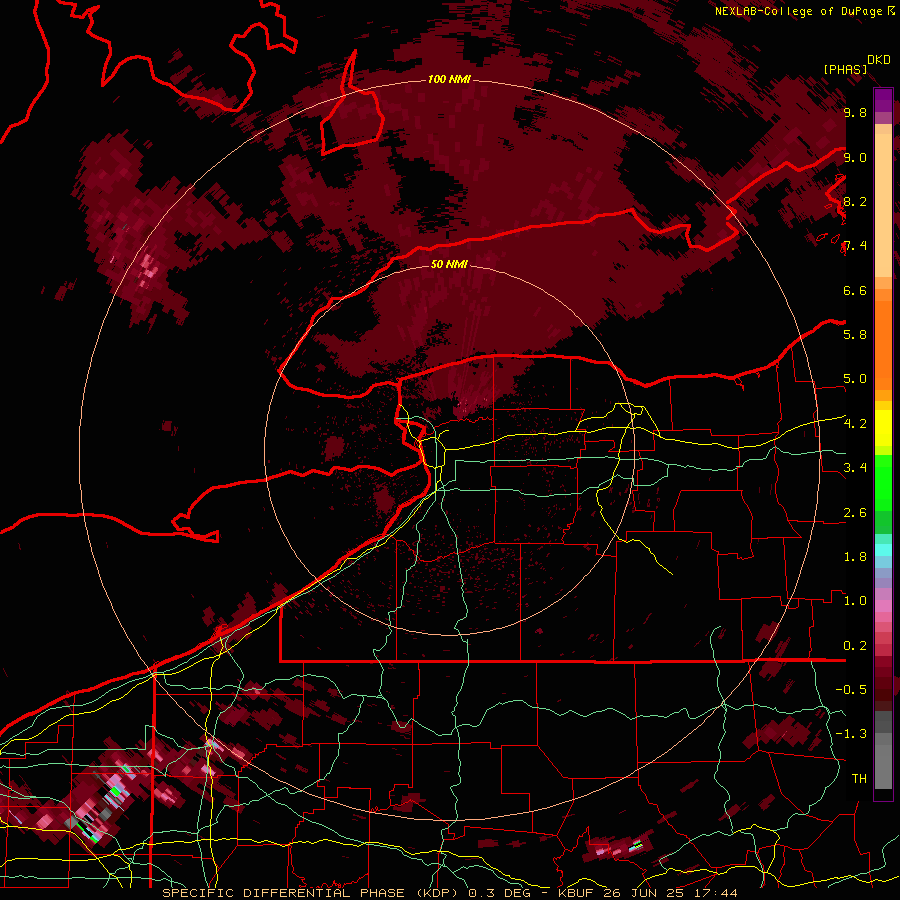Click the 100 NMI range ring label
The width and height of the screenshot is (900, 900).
point(449,79)
